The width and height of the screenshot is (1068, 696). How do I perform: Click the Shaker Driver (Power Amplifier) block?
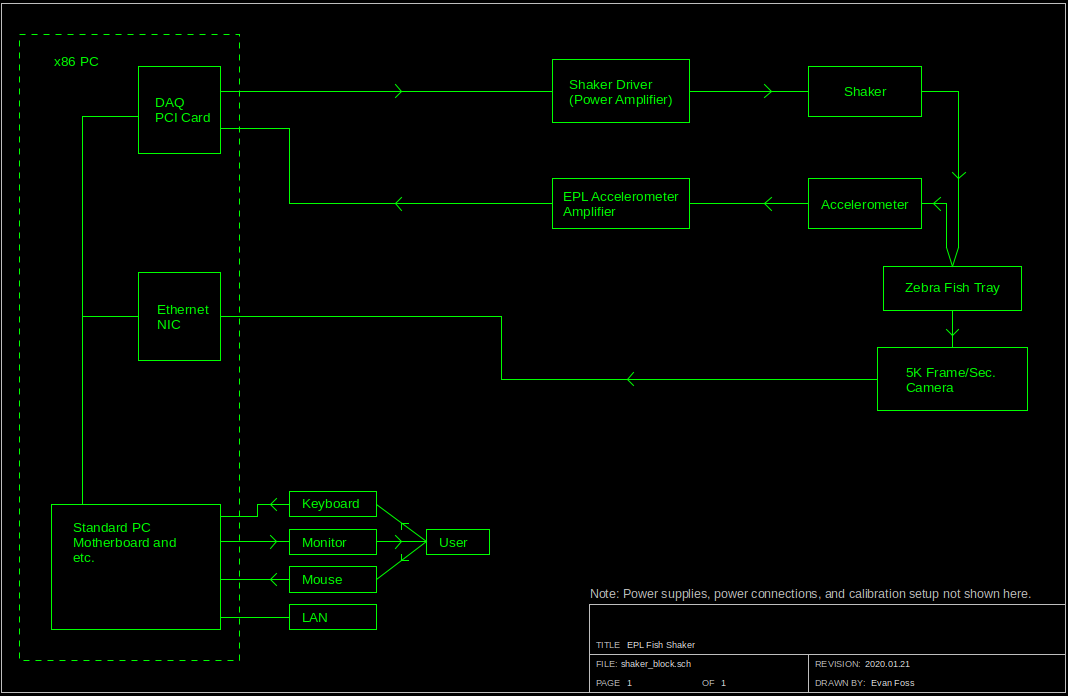620,91
